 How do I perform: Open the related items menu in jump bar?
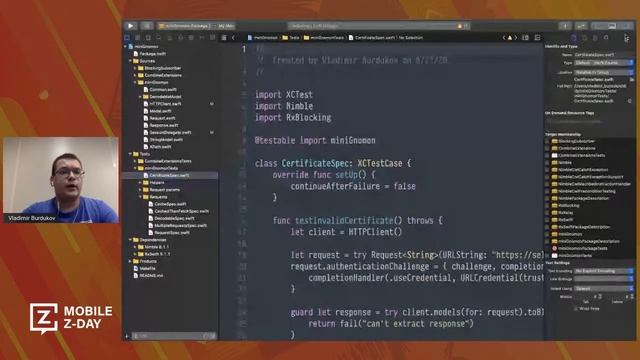[x=224, y=38]
